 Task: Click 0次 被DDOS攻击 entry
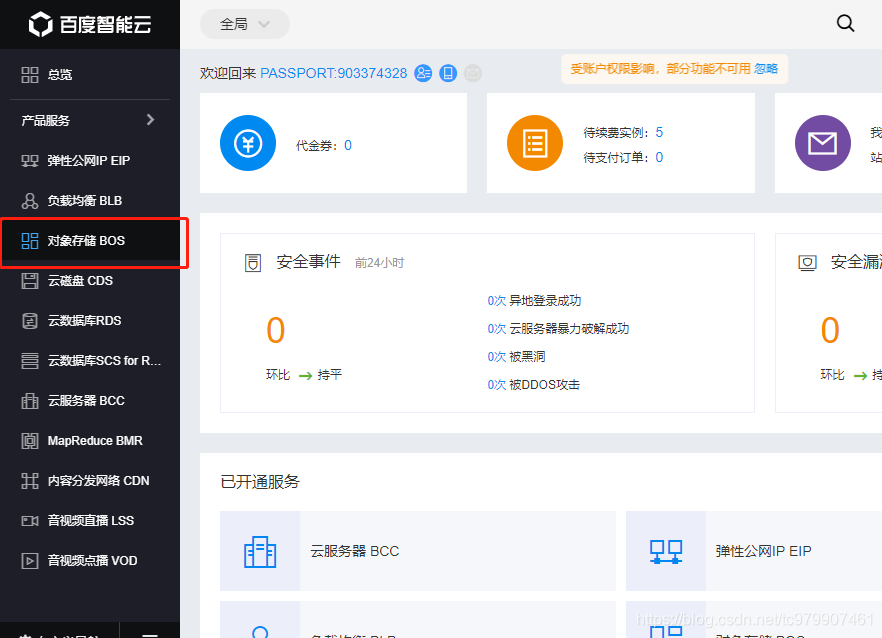coord(534,385)
